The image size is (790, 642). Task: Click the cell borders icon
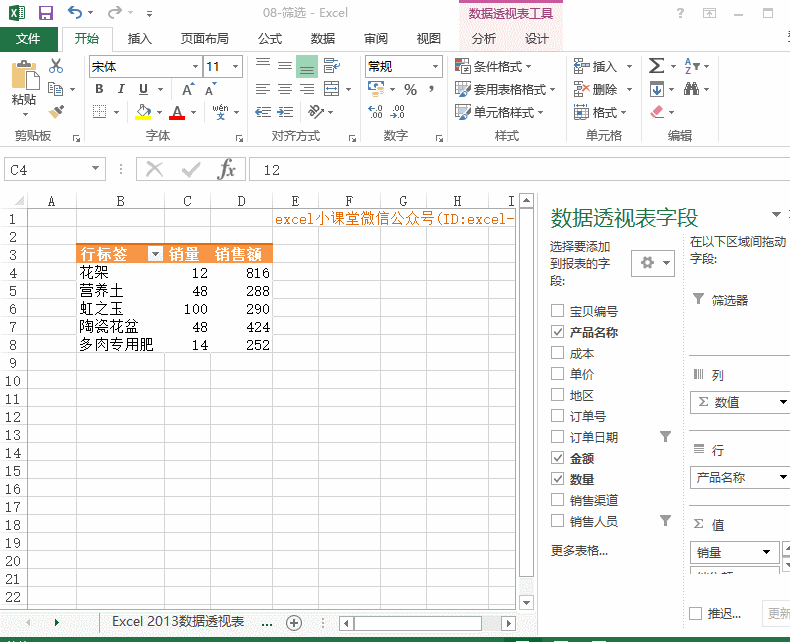point(100,111)
